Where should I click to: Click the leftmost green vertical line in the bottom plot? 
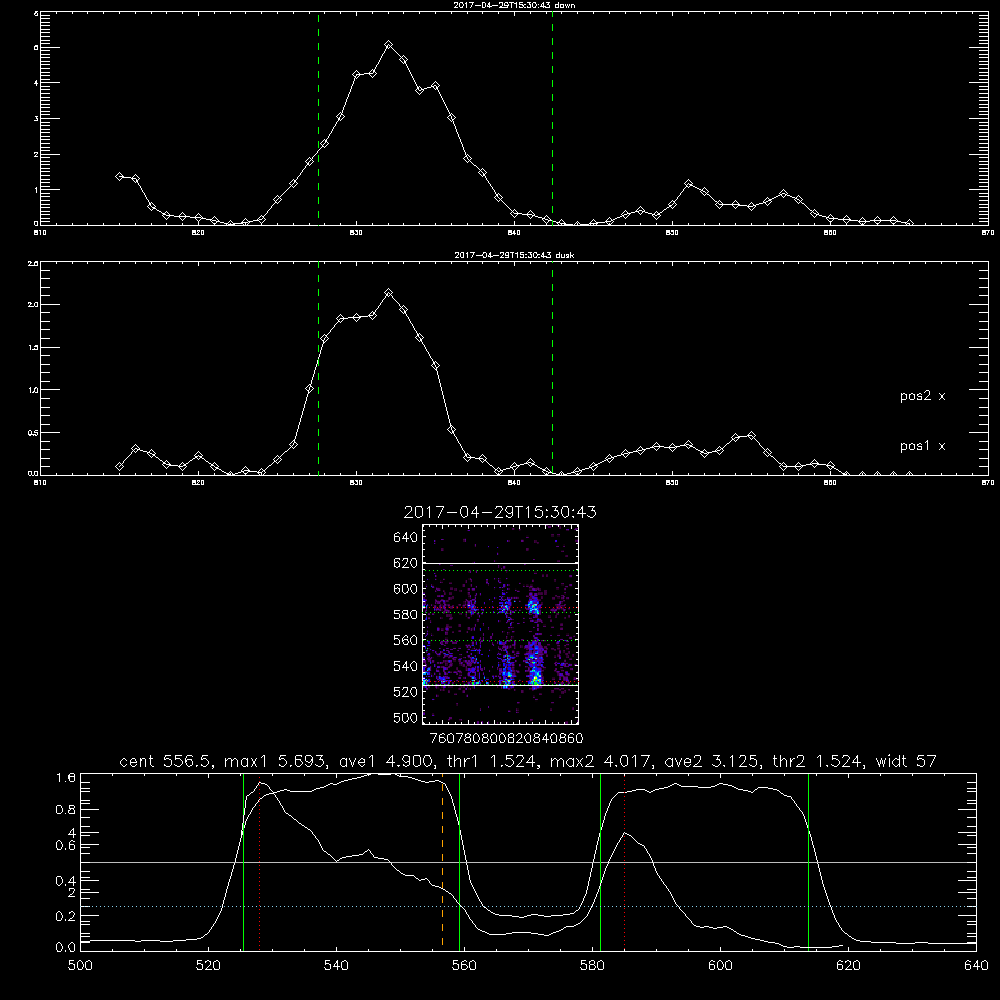(243, 861)
